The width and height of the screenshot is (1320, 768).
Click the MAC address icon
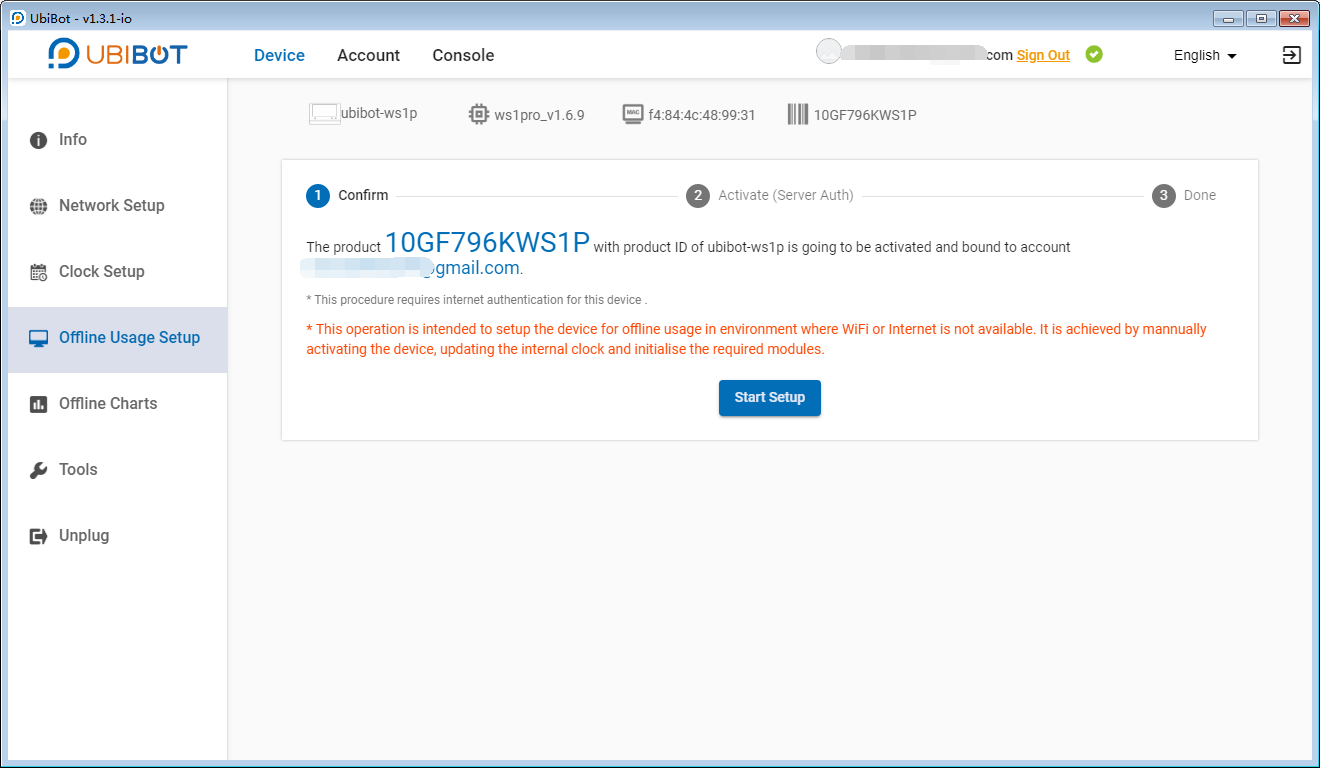[632, 114]
